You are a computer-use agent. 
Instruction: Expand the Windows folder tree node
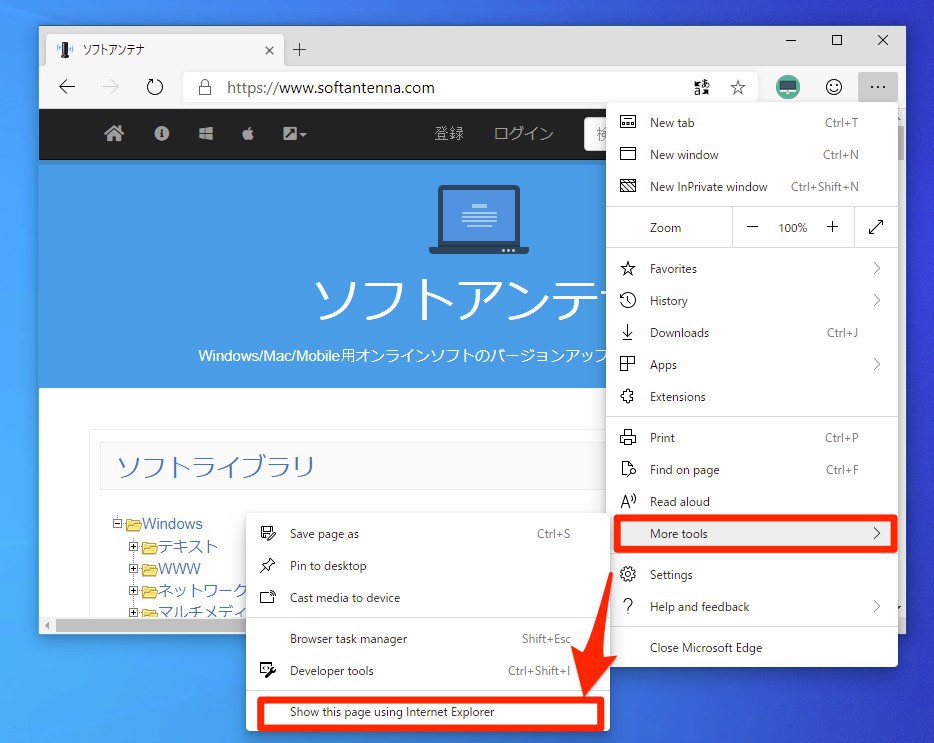tap(117, 523)
